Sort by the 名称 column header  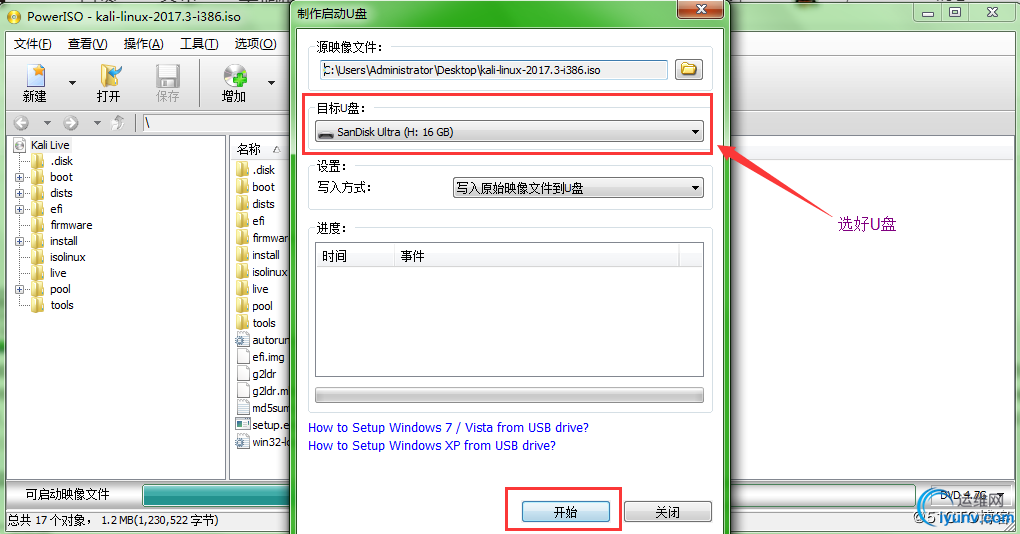click(x=259, y=149)
